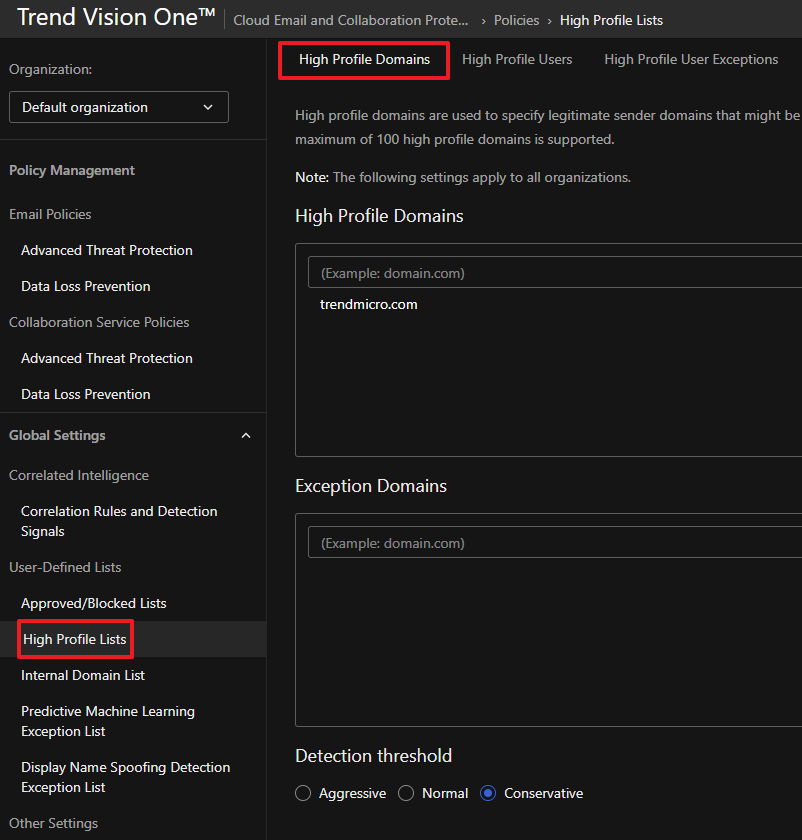The width and height of the screenshot is (802, 840).
Task: Switch to High Profile Users tab
Action: click(517, 60)
